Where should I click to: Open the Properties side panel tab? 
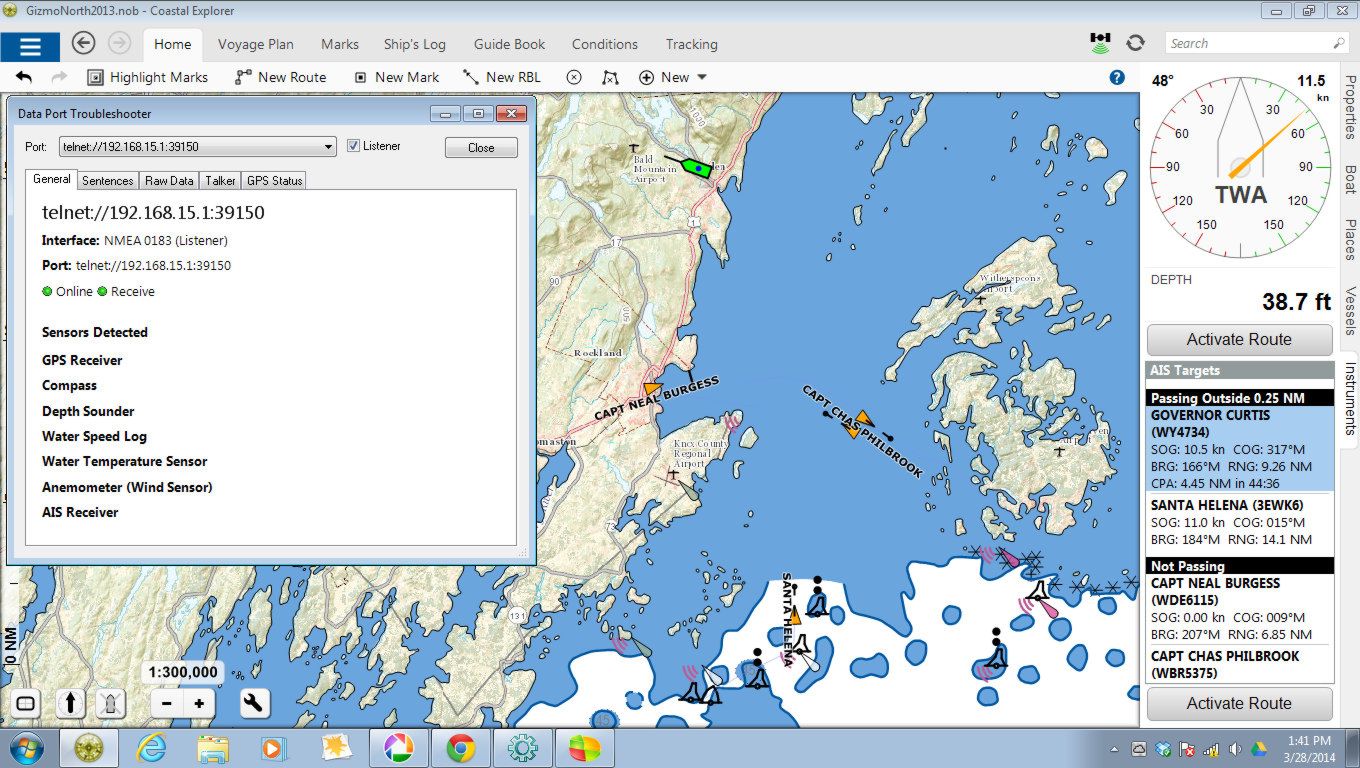click(1350, 108)
